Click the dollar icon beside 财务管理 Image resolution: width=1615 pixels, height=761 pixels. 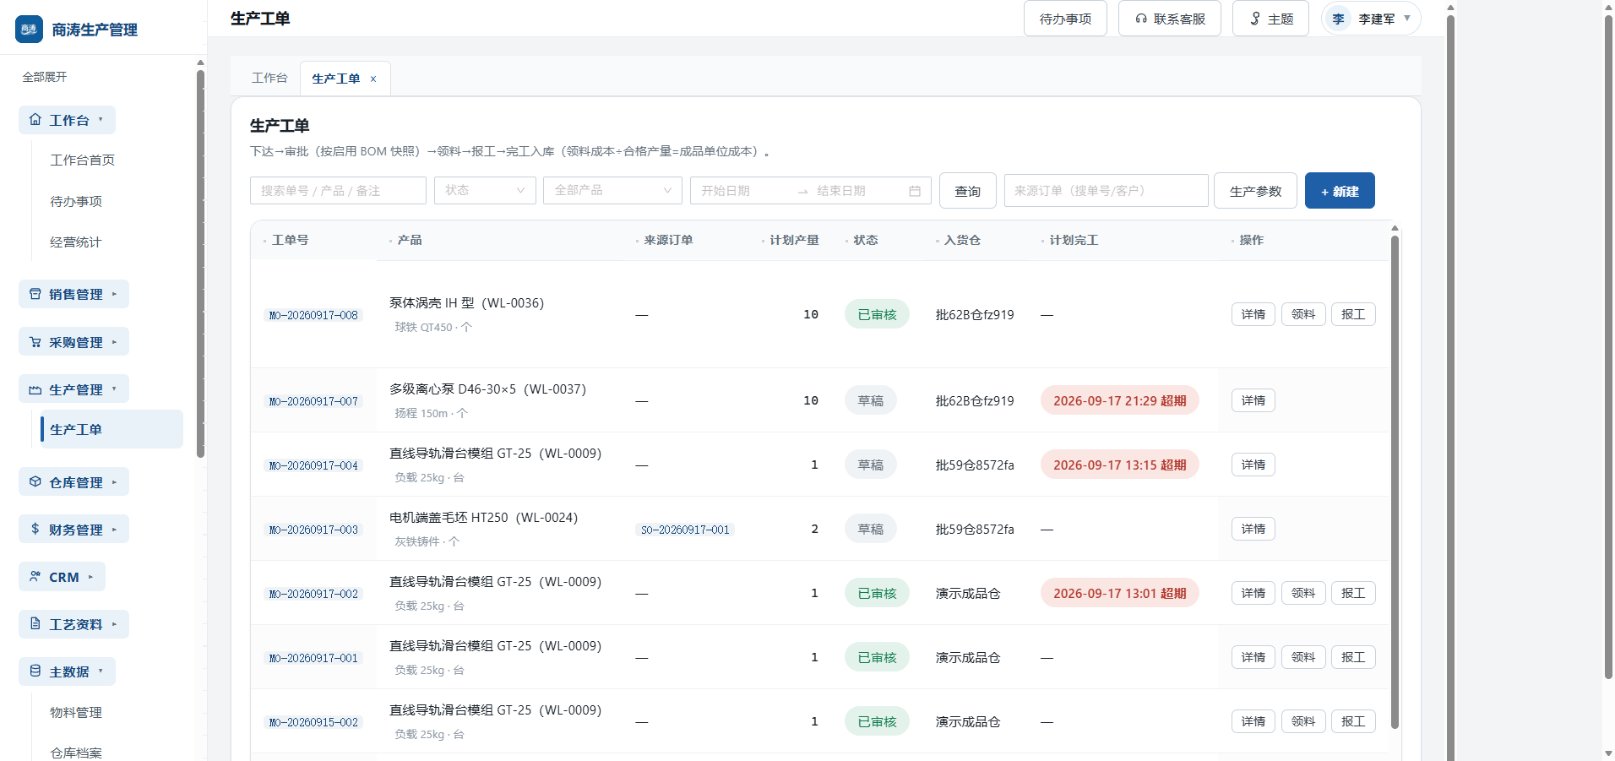pos(36,529)
